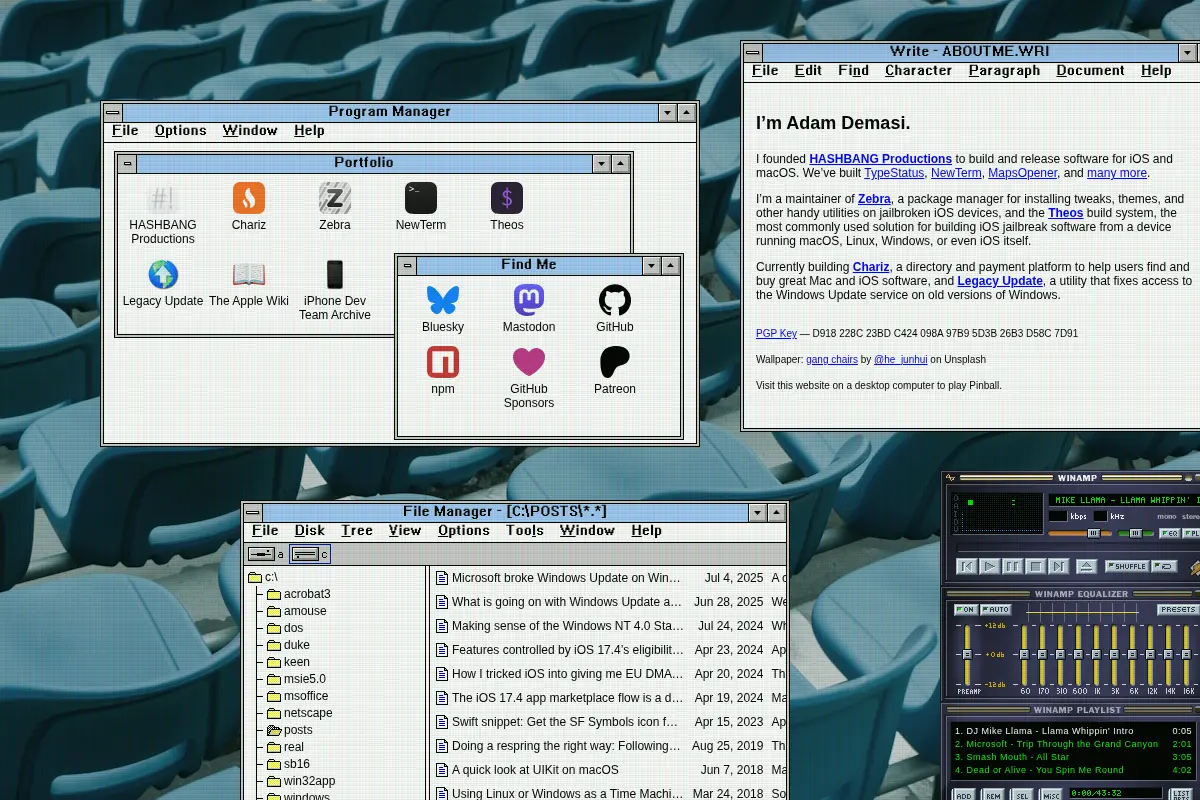Open the View menu in File Manager
1200x800 pixels.
[405, 531]
